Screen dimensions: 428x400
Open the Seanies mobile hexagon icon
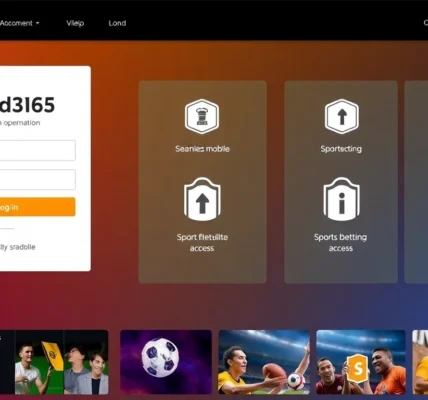202,116
